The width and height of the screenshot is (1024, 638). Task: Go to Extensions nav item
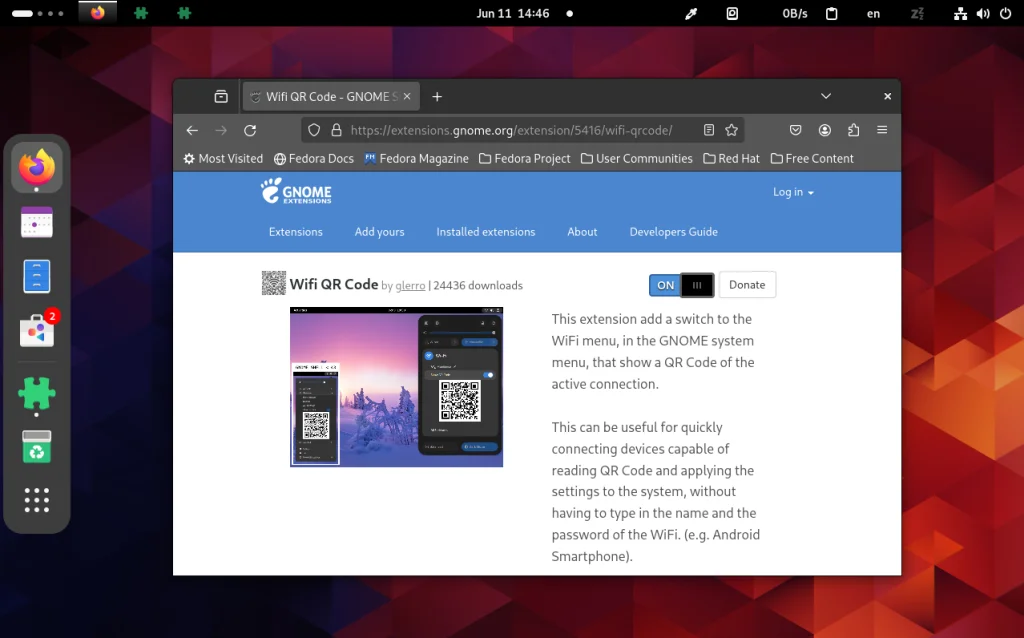click(296, 232)
